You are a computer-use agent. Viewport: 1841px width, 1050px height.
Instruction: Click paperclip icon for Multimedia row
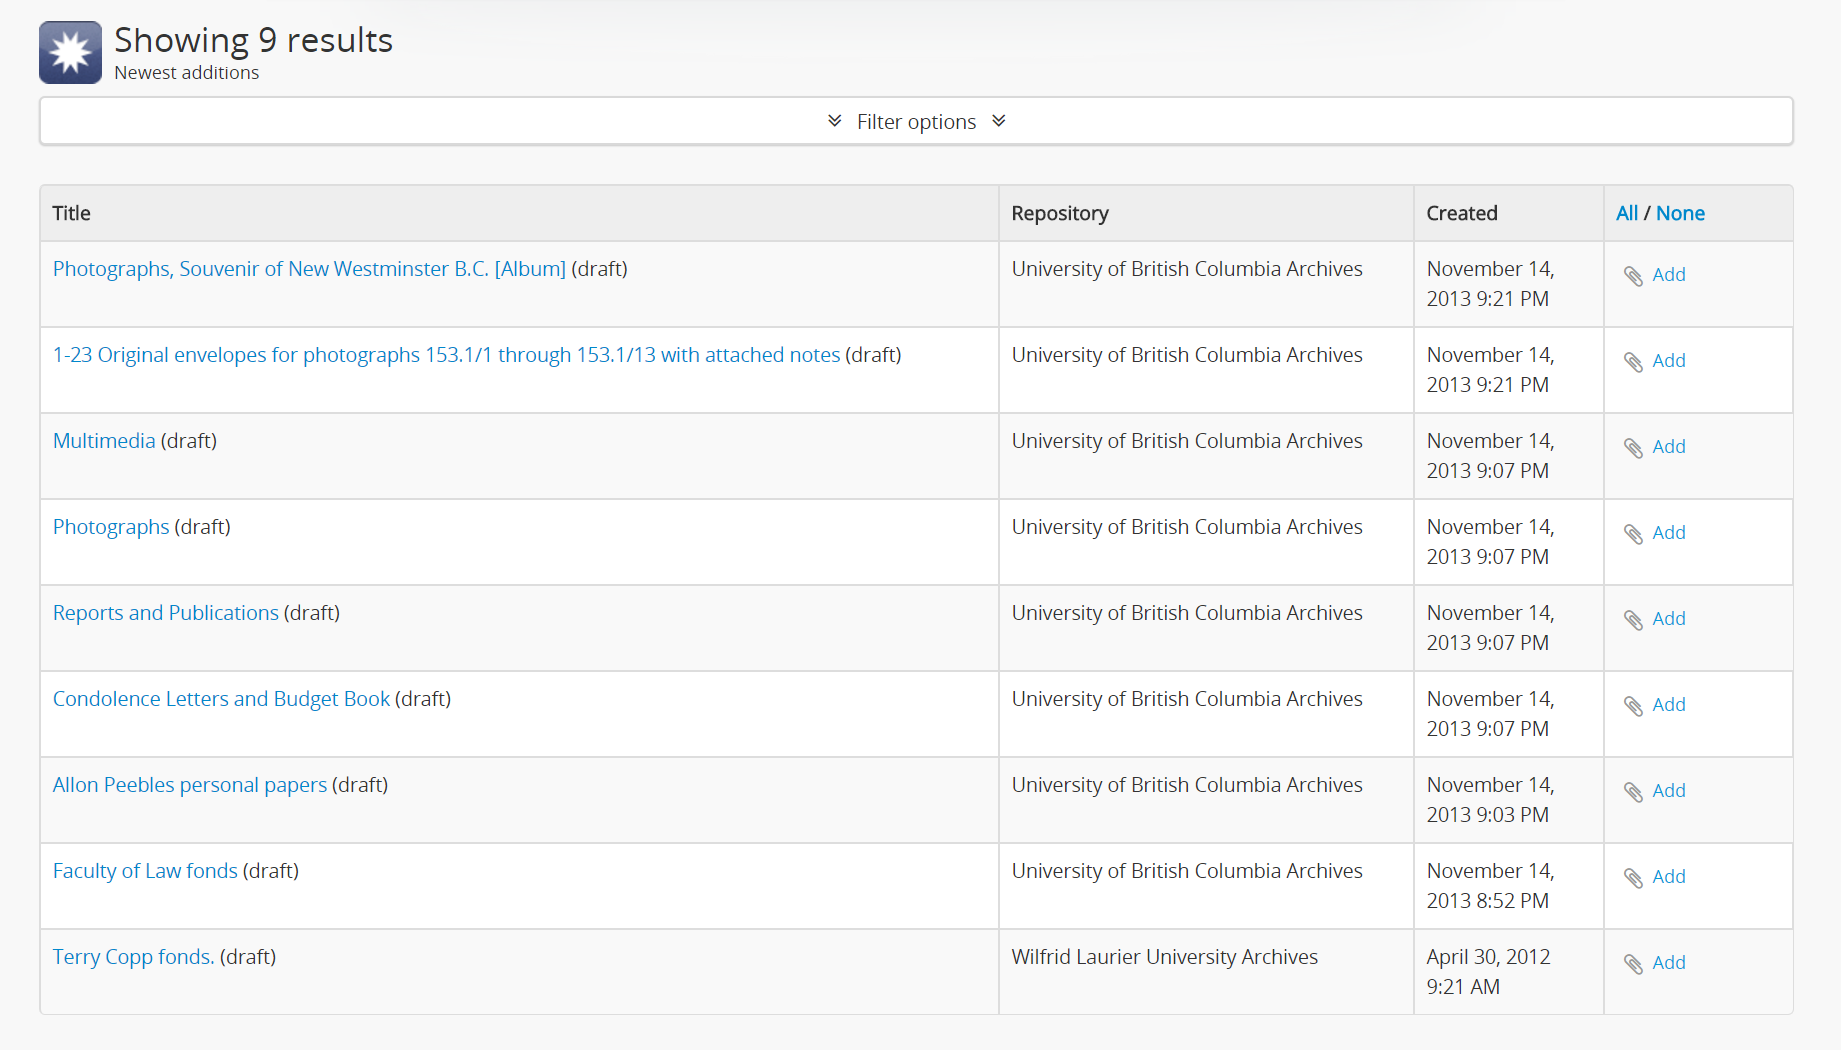pos(1633,448)
